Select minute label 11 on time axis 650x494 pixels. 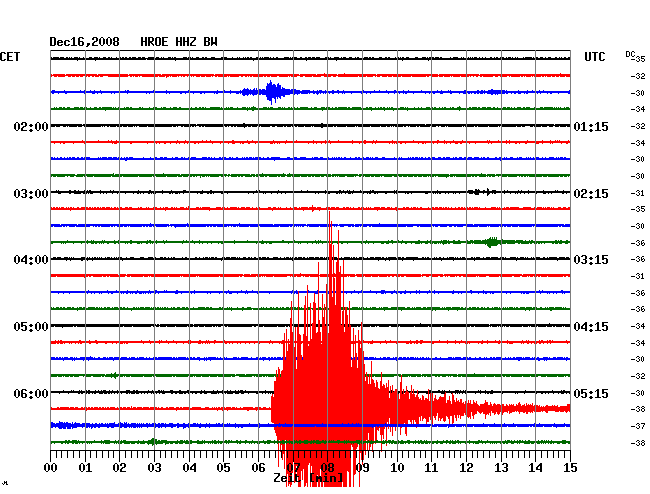[431, 467]
